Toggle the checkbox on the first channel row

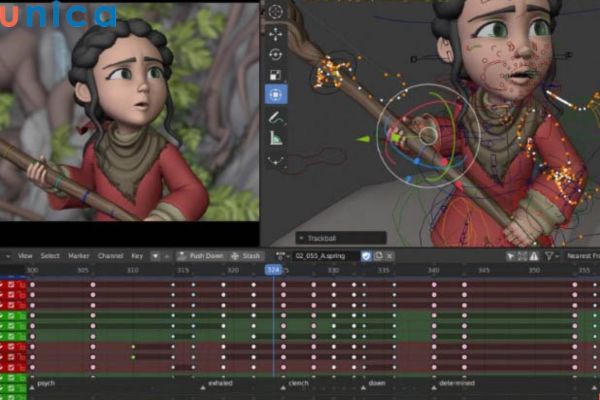(11, 285)
